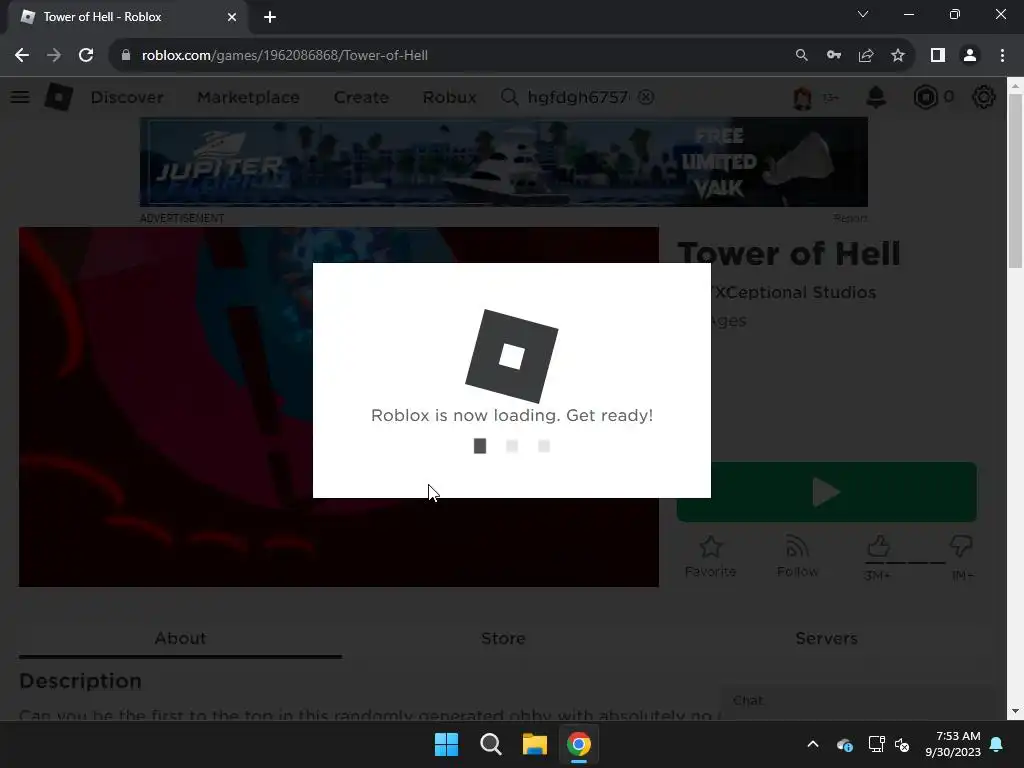Click the Chrome taskbar icon
Screen dimensions: 1024x768
click(x=579, y=744)
